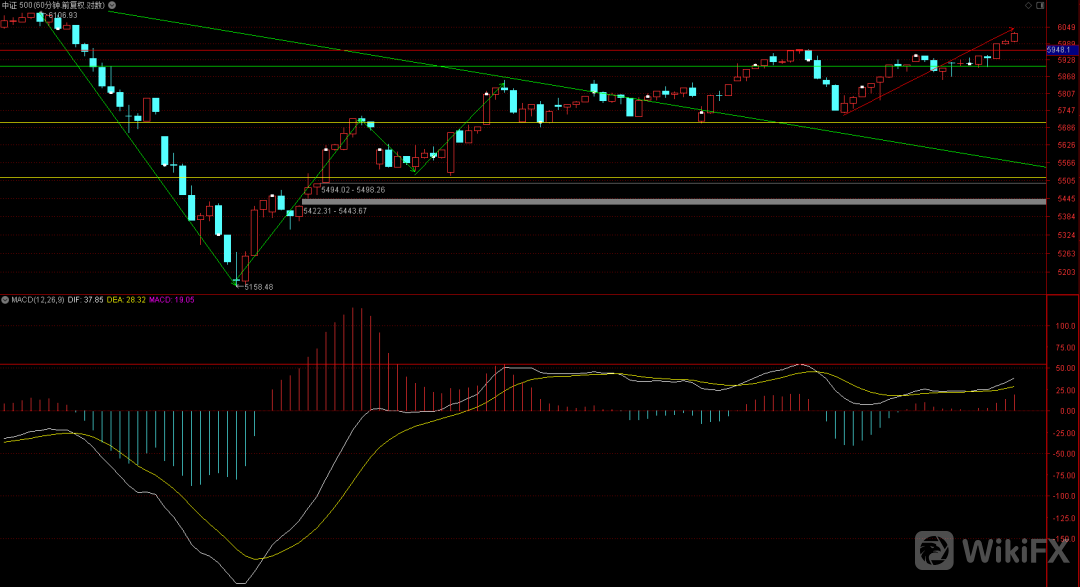Image resolution: width=1080 pixels, height=587 pixels.
Task: Expand the MACD indicator options arrow
Action: [4, 299]
